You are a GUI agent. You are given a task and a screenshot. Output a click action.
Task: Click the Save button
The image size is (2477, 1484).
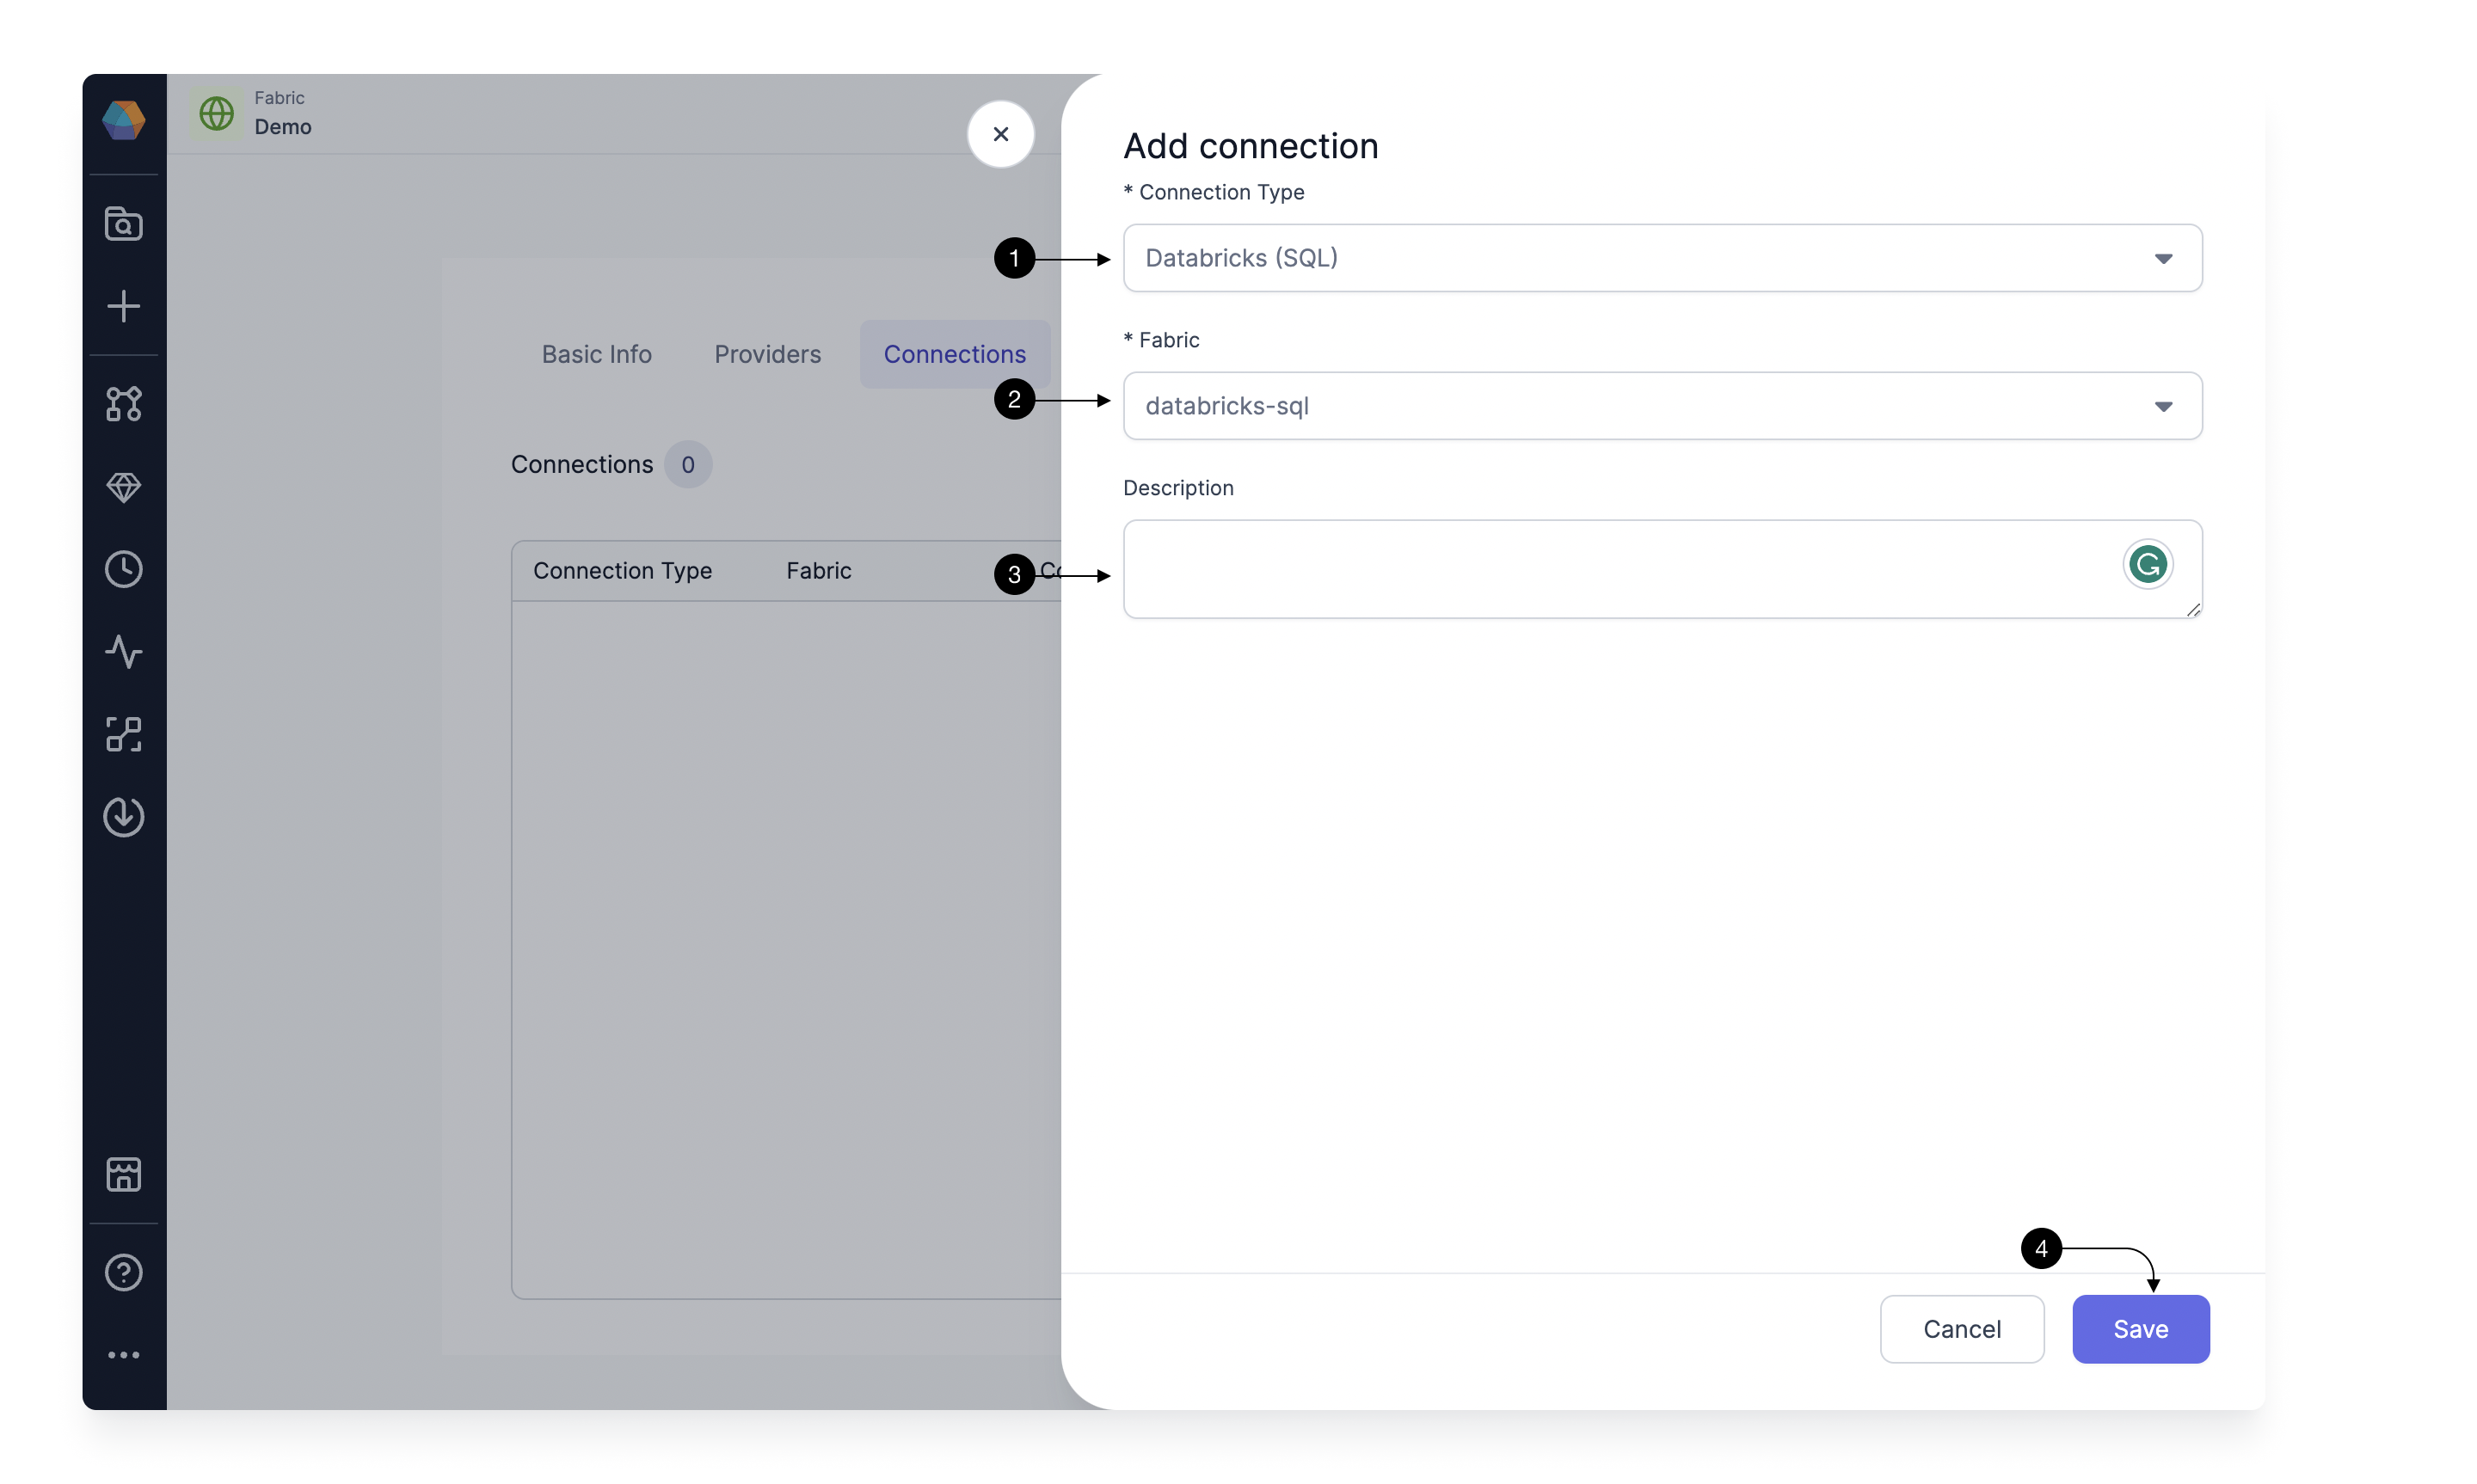point(2140,1329)
